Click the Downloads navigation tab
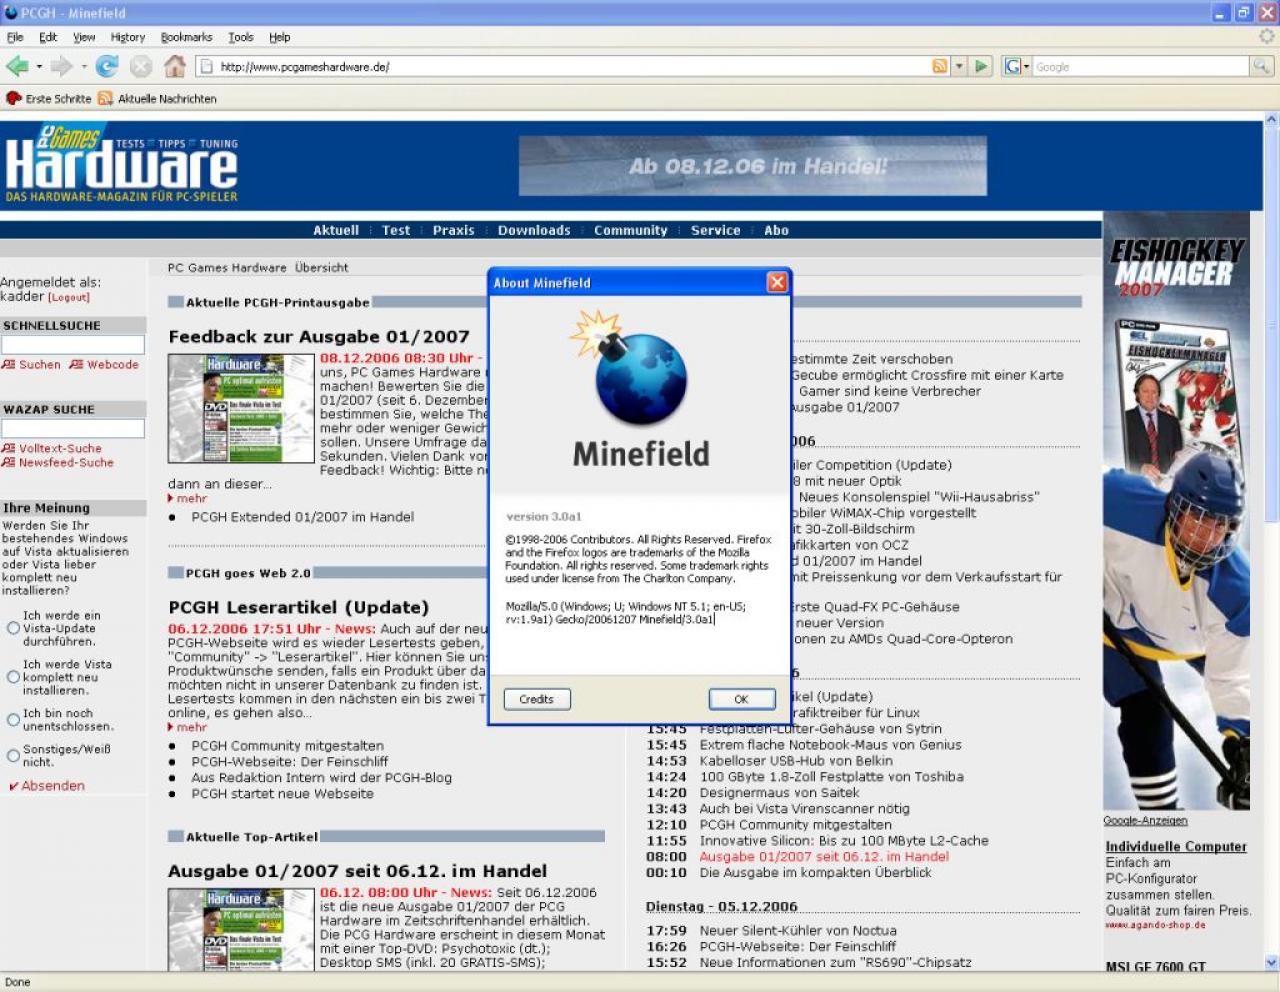The image size is (1280, 992). coord(534,230)
